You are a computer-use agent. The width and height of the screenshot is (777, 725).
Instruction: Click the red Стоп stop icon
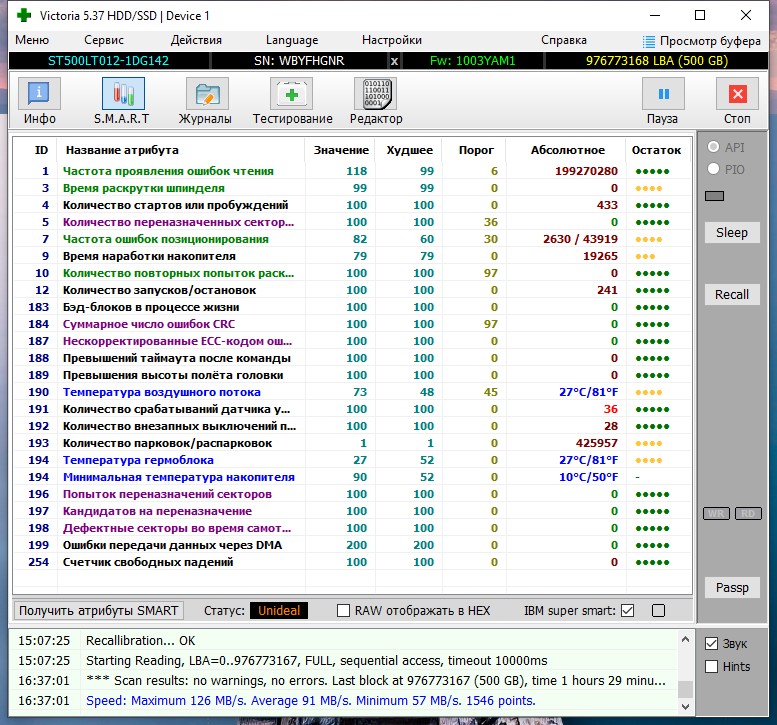pyautogui.click(x=737, y=94)
